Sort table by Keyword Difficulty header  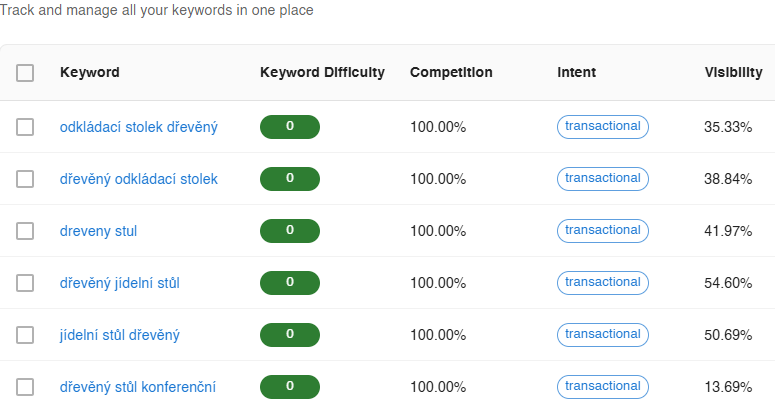[322, 73]
